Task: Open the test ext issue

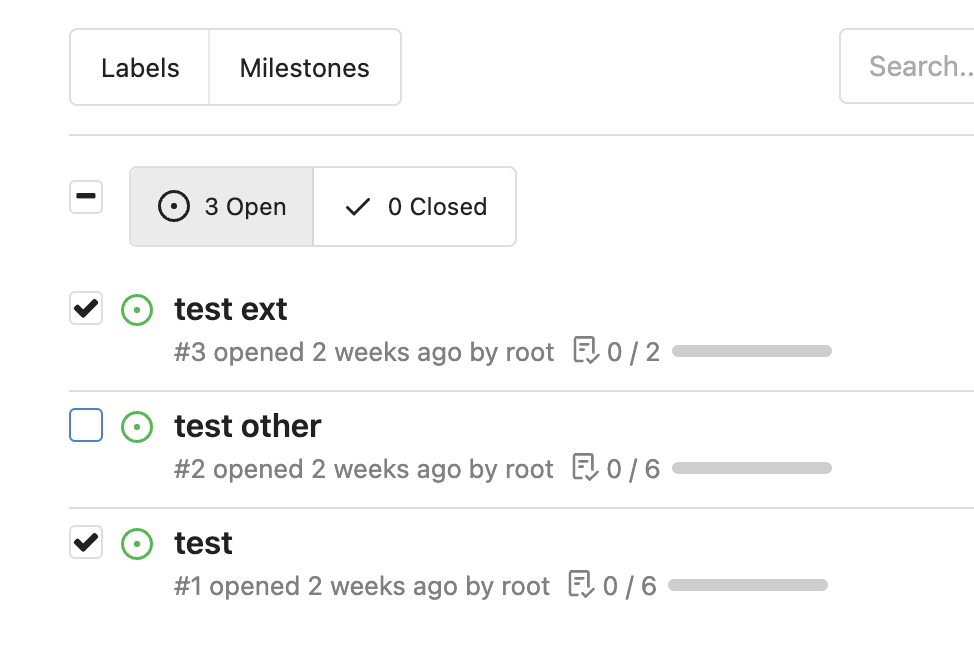Action: click(230, 309)
